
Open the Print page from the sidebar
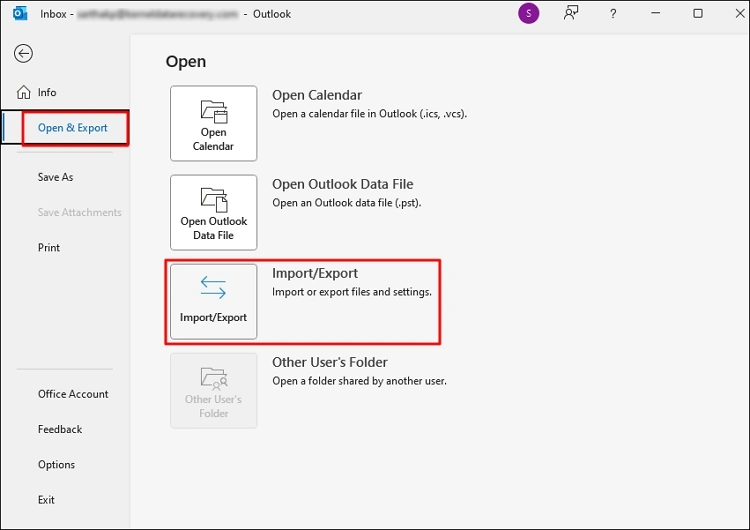(49, 247)
